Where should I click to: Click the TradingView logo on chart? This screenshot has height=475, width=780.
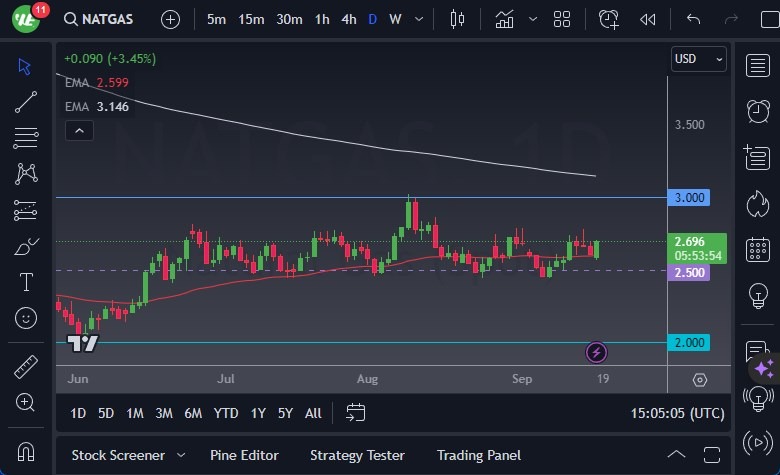pyautogui.click(x=83, y=343)
